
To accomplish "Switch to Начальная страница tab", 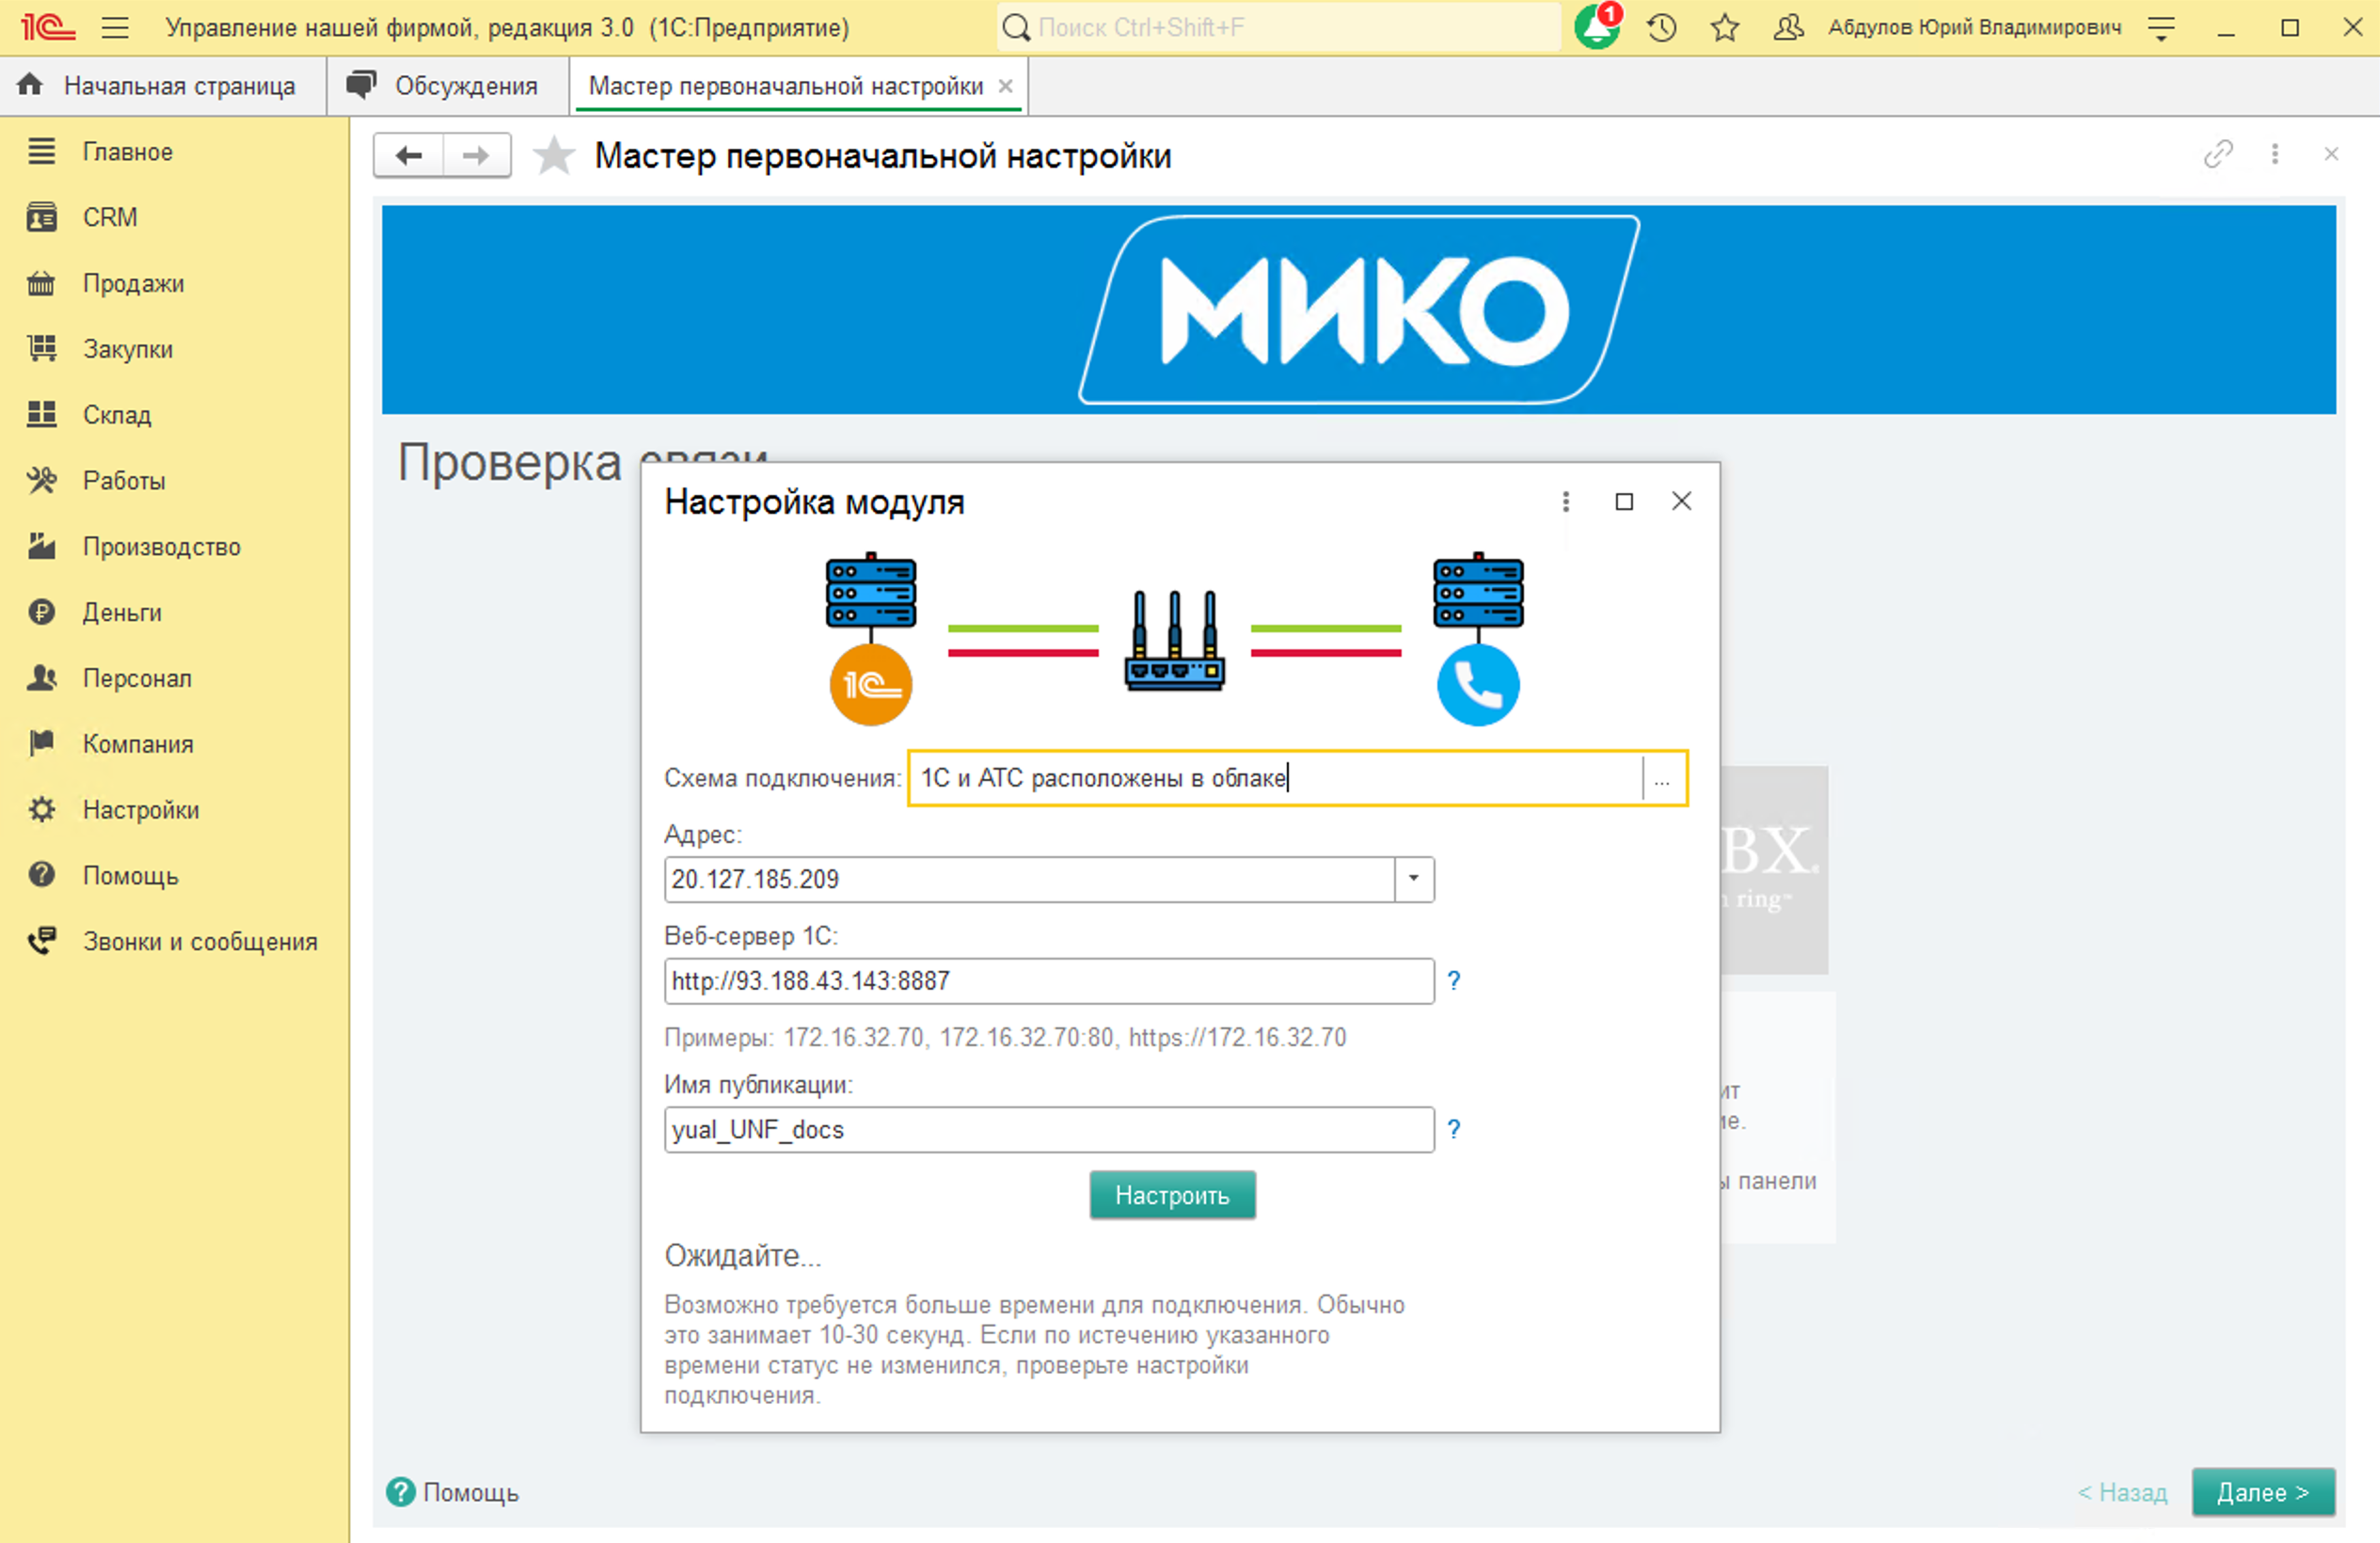I will pyautogui.click(x=179, y=85).
